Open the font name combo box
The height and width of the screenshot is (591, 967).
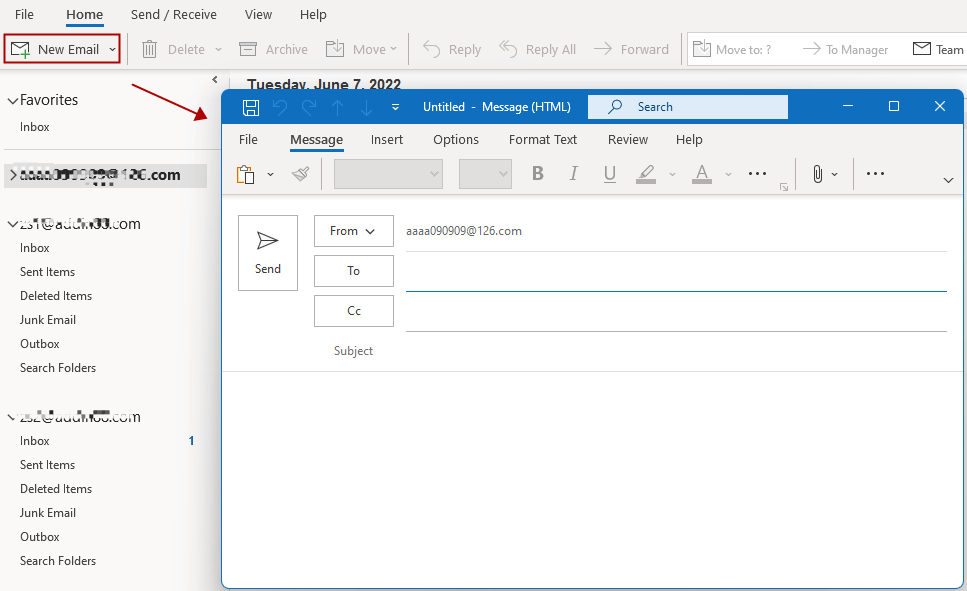coord(388,174)
